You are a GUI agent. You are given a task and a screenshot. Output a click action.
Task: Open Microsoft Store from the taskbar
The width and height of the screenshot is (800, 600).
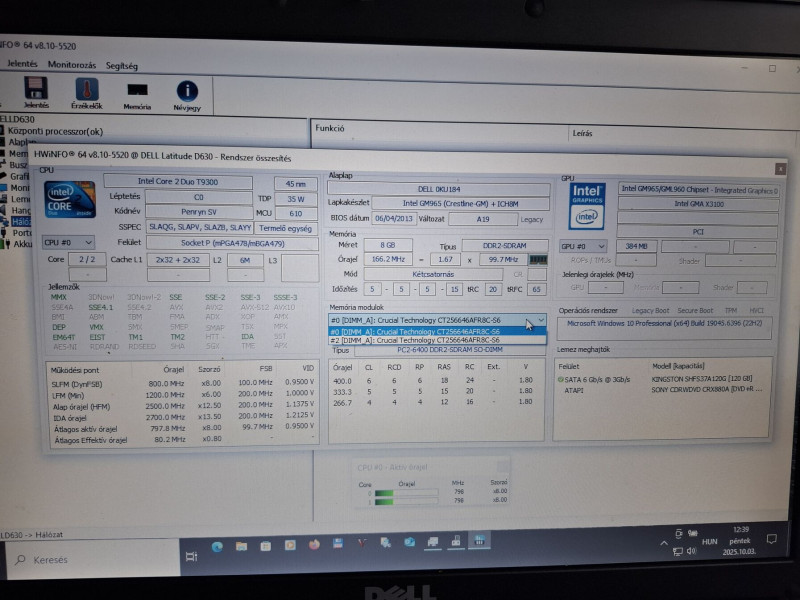tap(265, 546)
